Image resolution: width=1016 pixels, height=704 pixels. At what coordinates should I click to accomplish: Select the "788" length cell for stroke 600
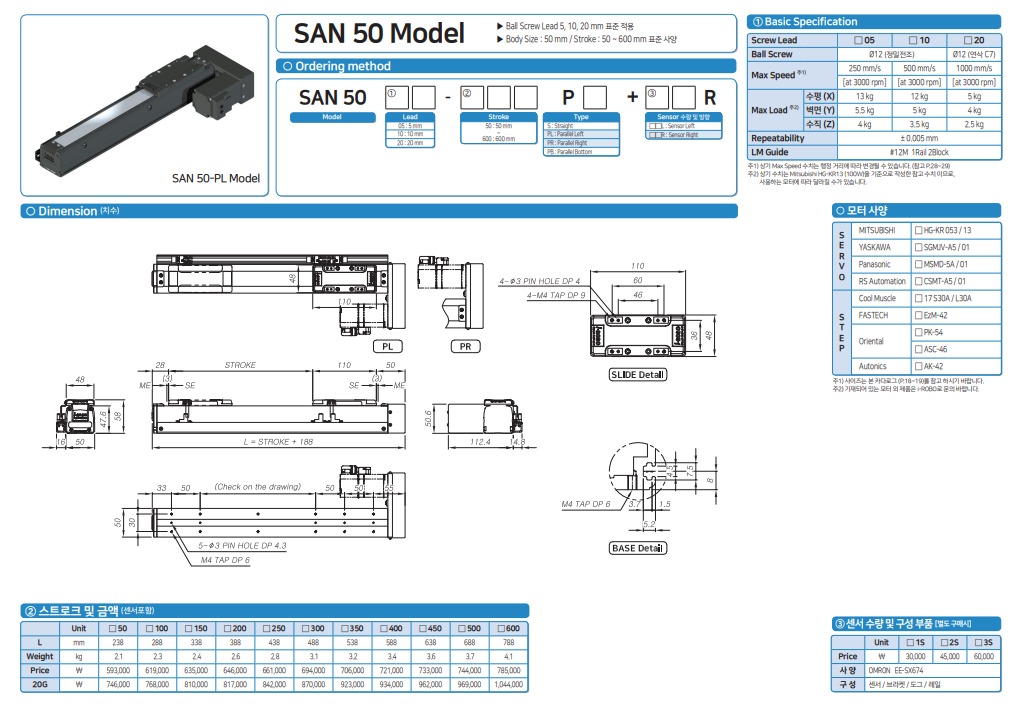click(x=509, y=642)
